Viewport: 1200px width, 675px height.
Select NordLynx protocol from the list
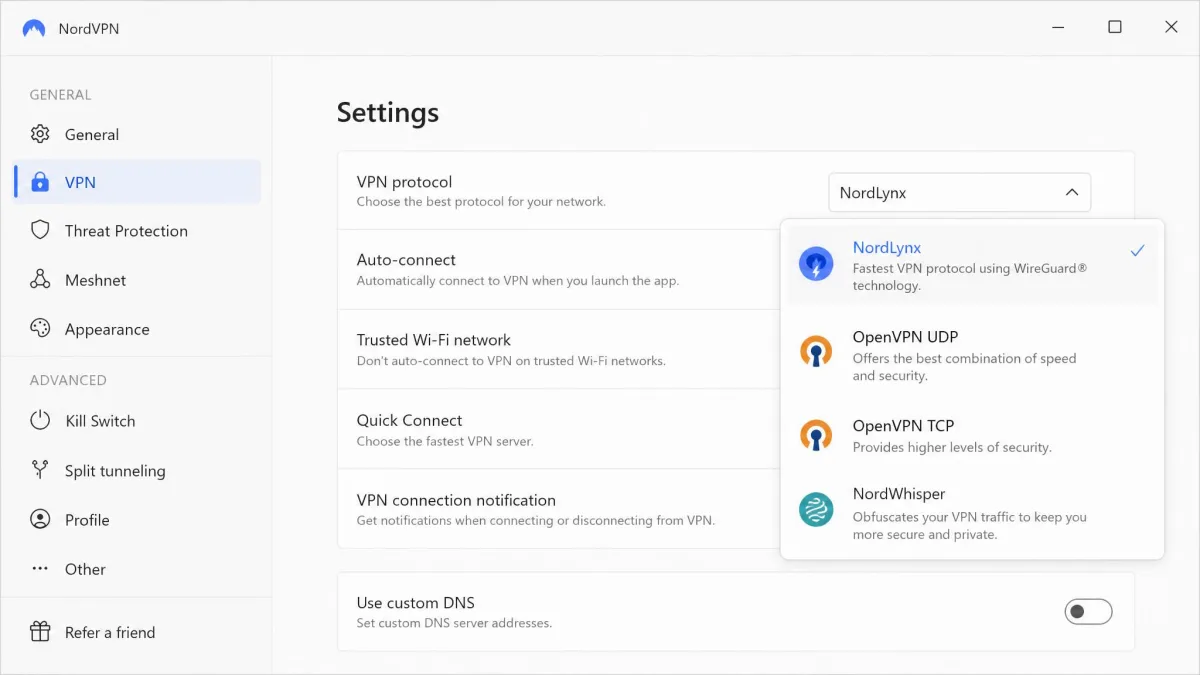[x=972, y=265]
